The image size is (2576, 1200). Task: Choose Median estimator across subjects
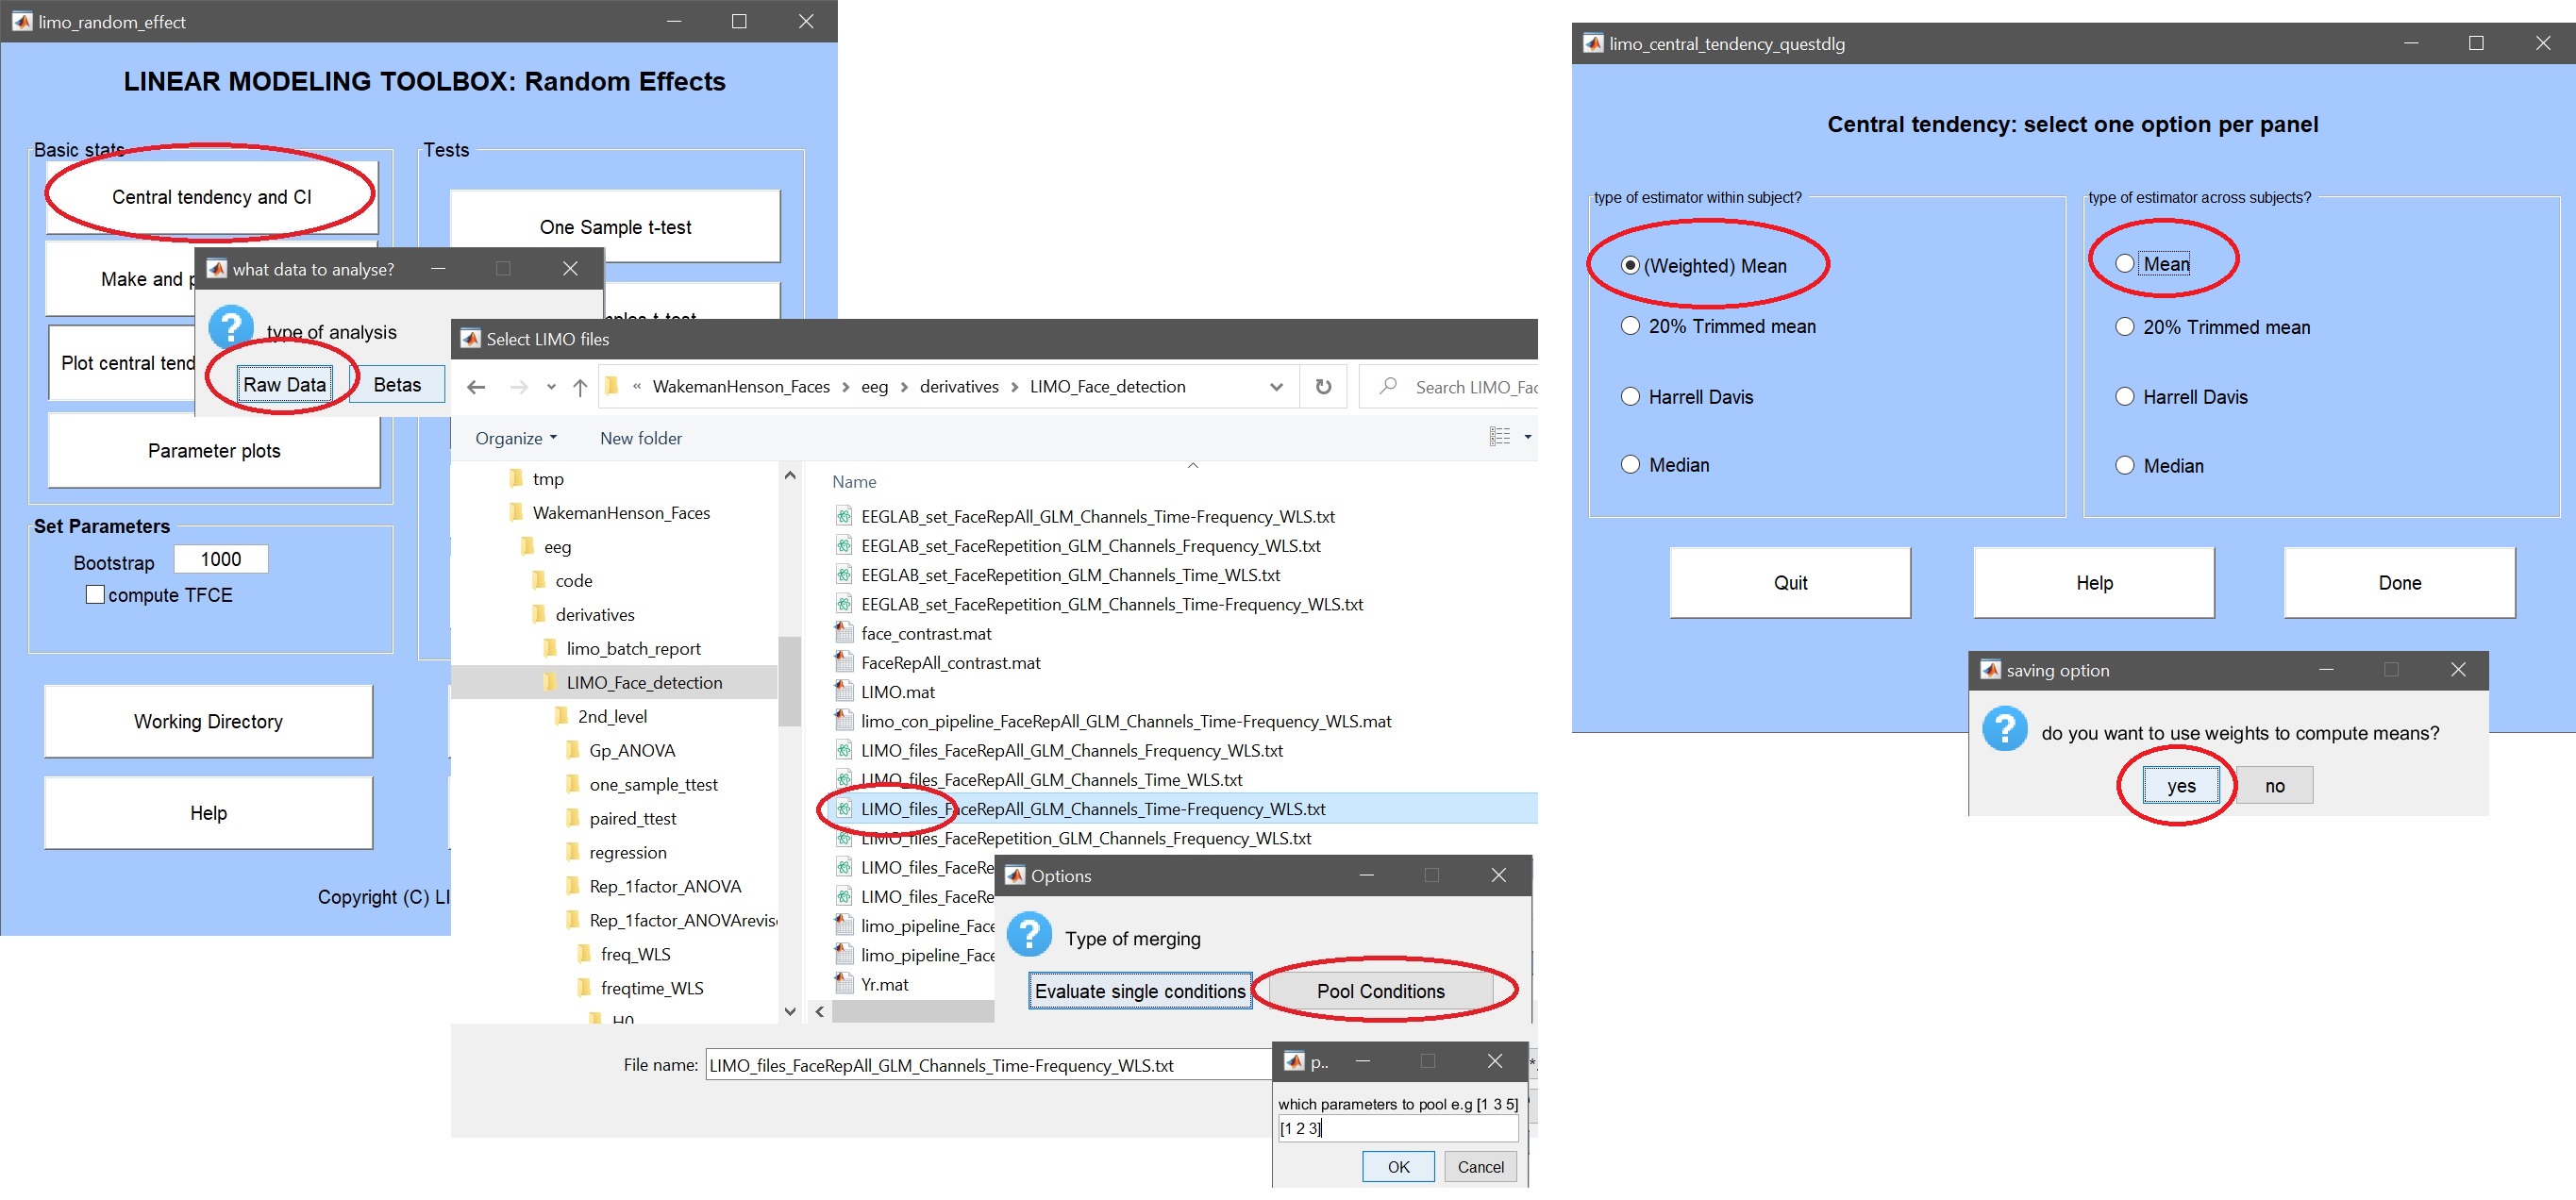(2125, 465)
